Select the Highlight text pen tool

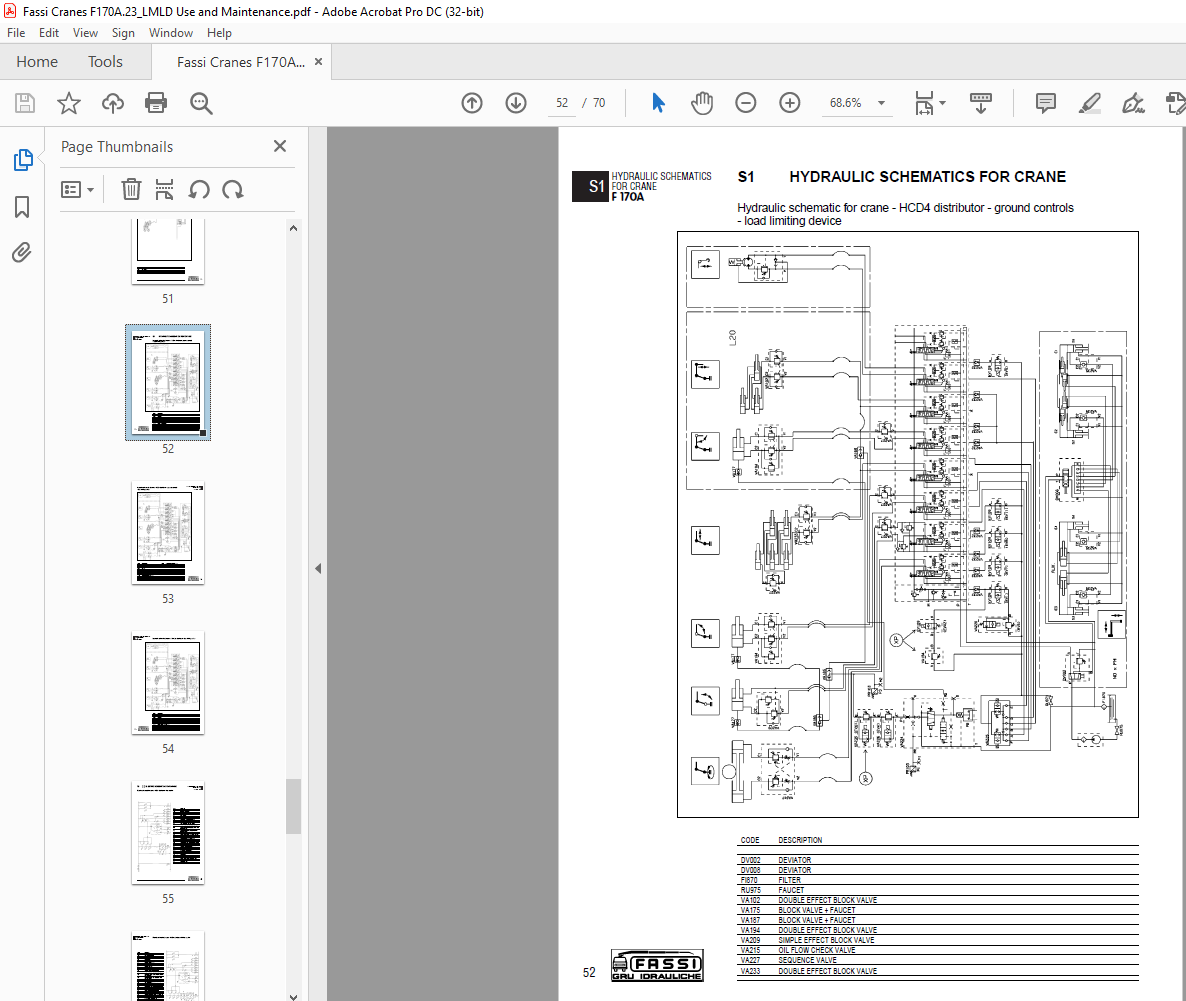[1089, 103]
